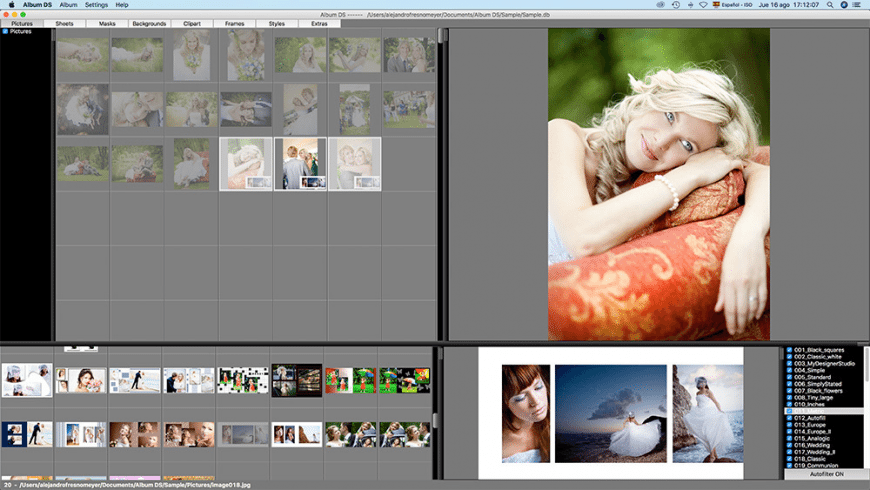Open the Apple menu
This screenshot has width=870, height=490.
(x=11, y=4)
